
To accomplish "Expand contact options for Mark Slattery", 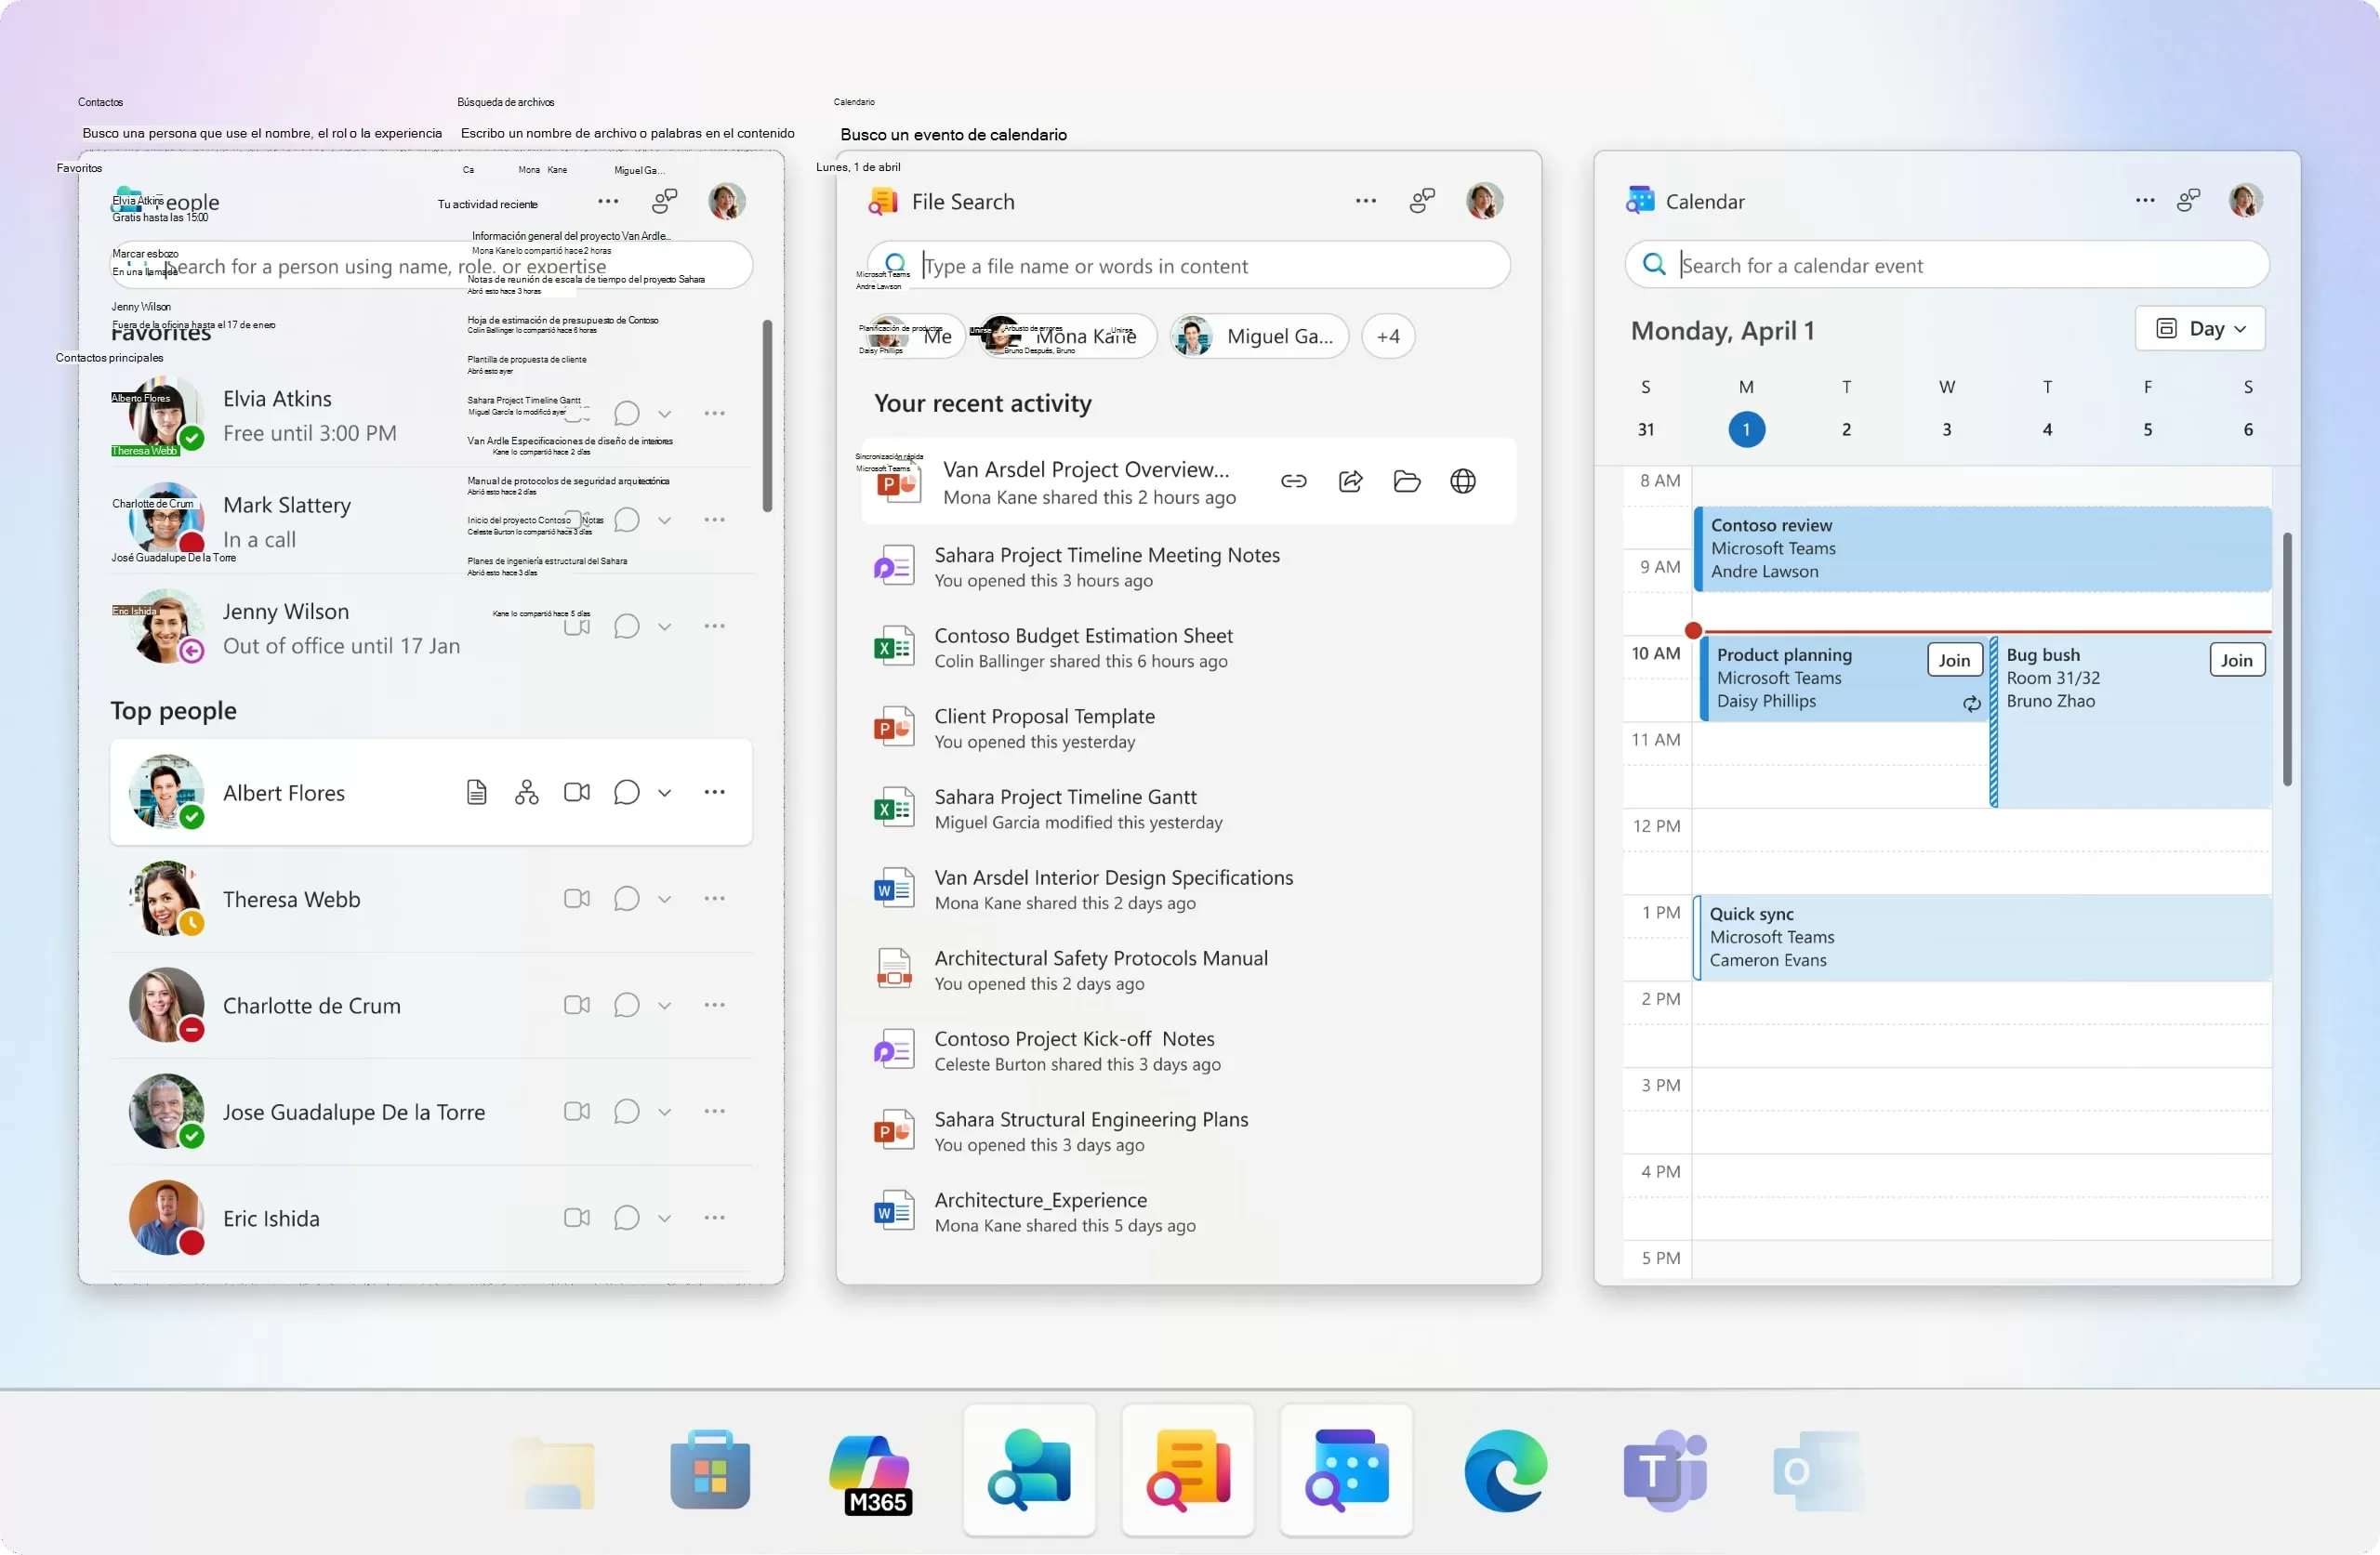I will [x=664, y=520].
